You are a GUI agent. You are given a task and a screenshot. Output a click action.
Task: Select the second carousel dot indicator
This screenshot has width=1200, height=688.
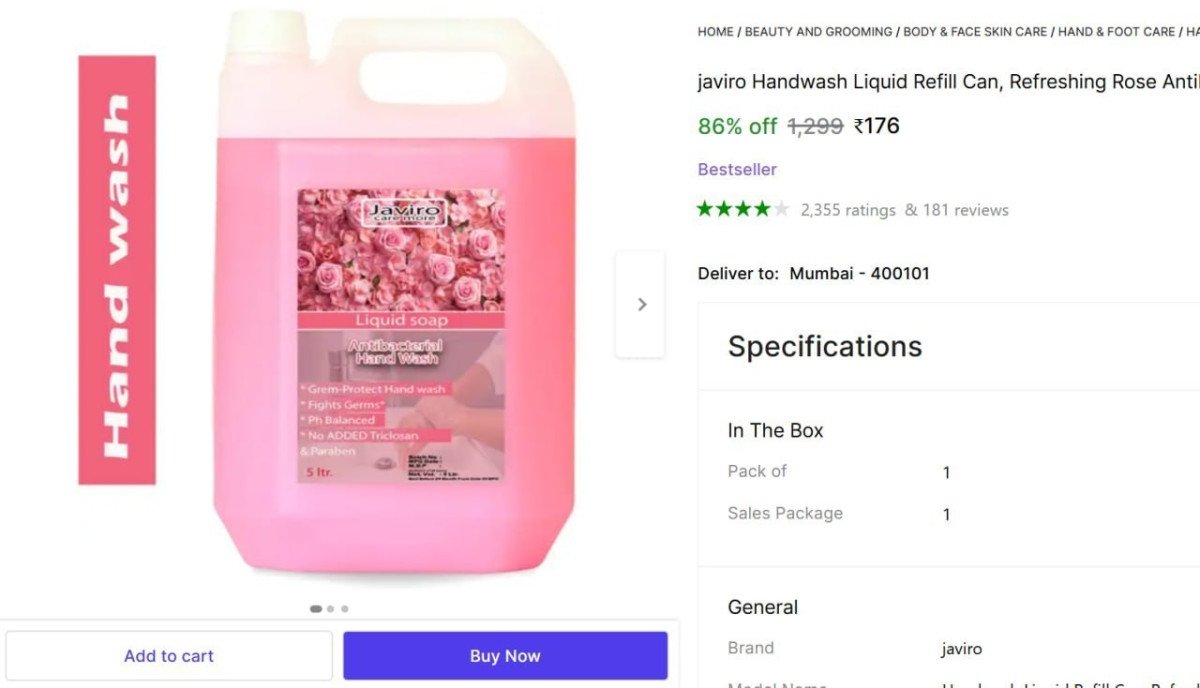tap(331, 608)
